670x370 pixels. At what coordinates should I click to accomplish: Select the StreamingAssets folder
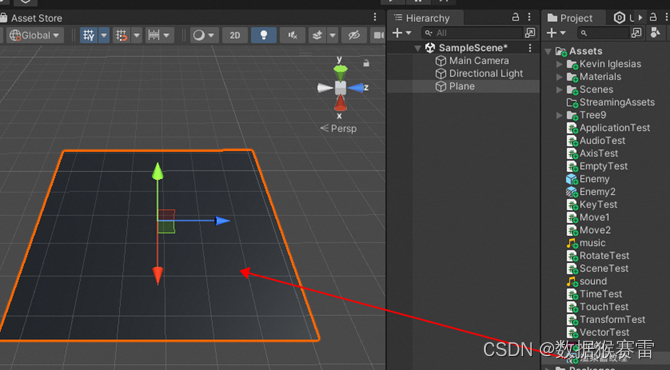pyautogui.click(x=610, y=103)
